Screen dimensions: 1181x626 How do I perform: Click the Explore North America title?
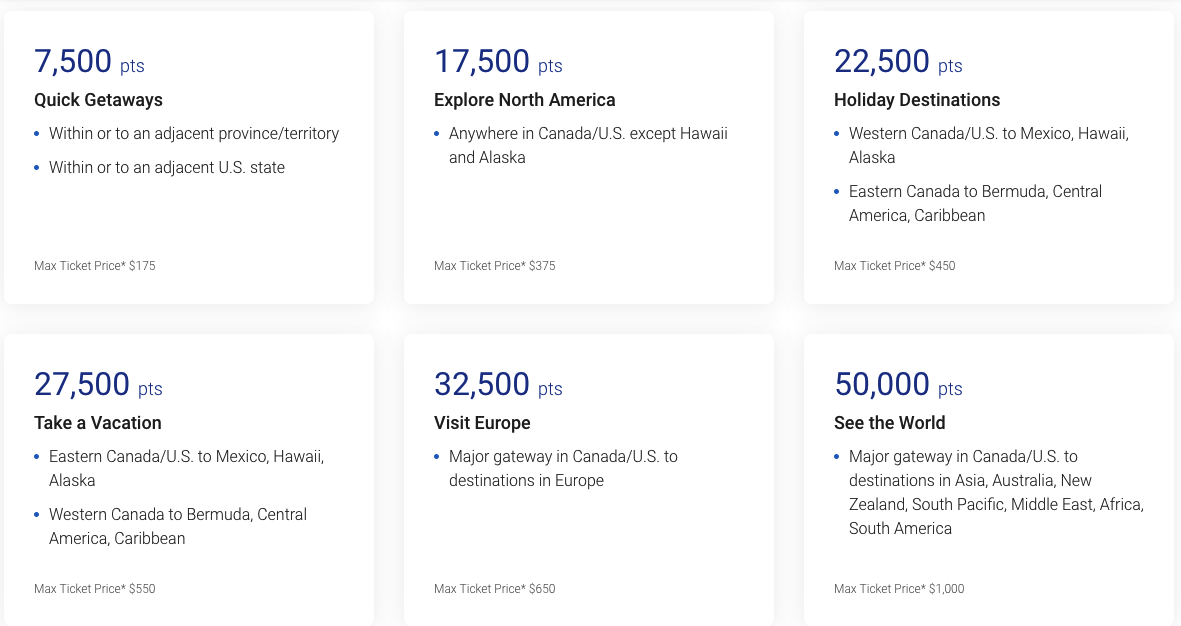click(x=524, y=100)
